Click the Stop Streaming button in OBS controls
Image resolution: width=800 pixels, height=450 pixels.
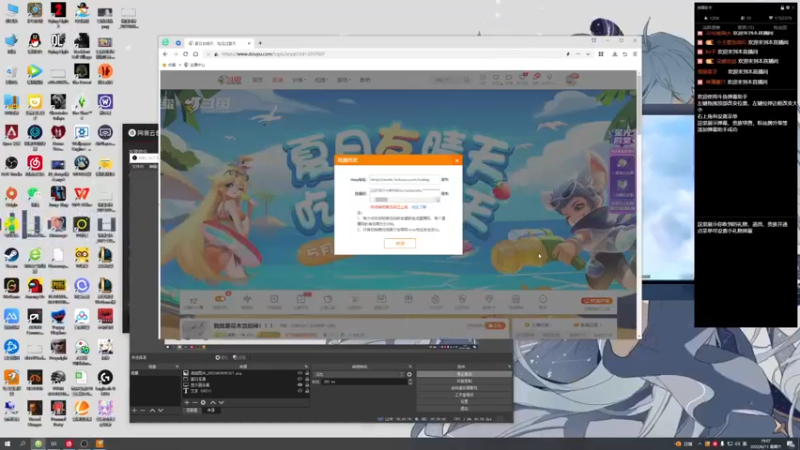[464, 374]
